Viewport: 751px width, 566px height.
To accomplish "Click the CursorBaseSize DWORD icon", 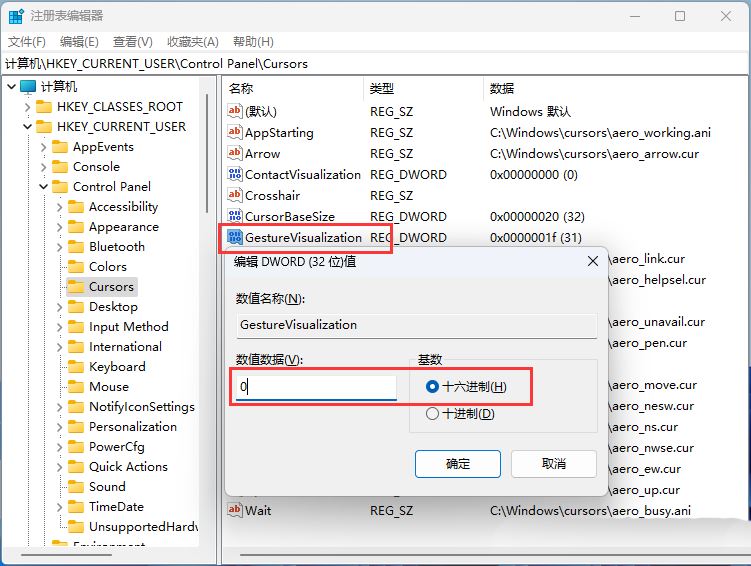I will pyautogui.click(x=235, y=216).
